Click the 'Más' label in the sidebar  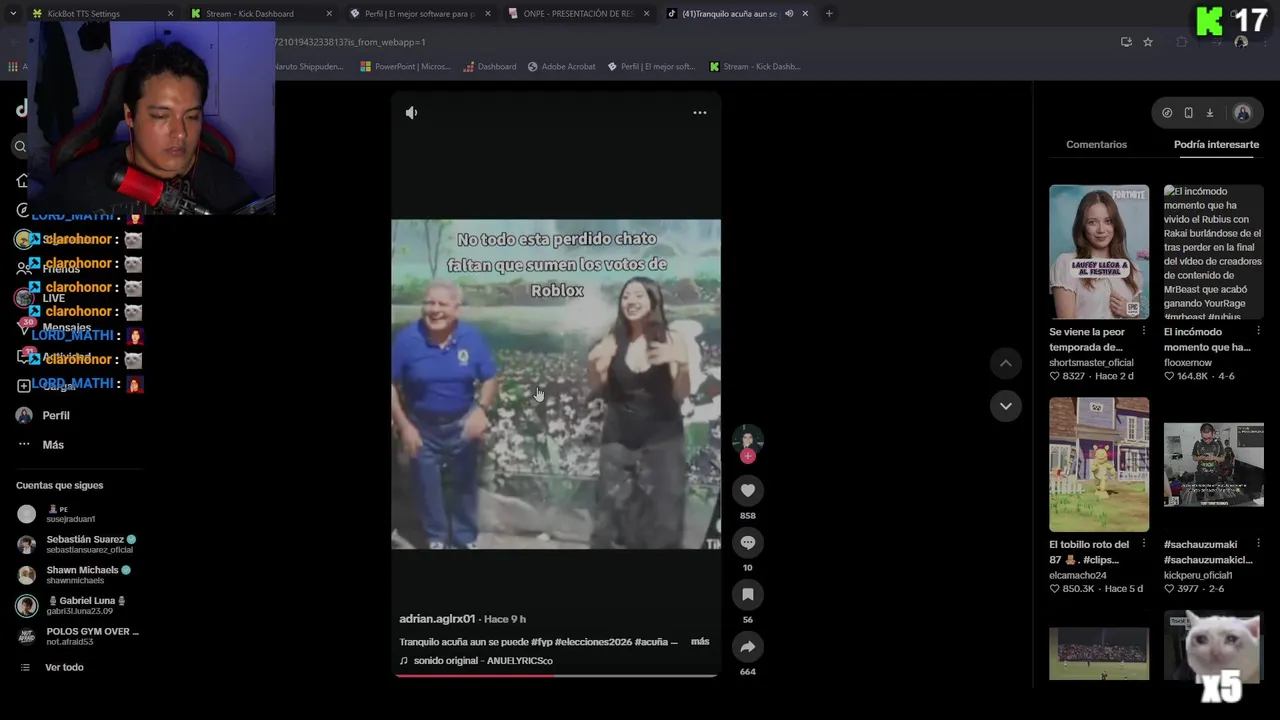[53, 444]
